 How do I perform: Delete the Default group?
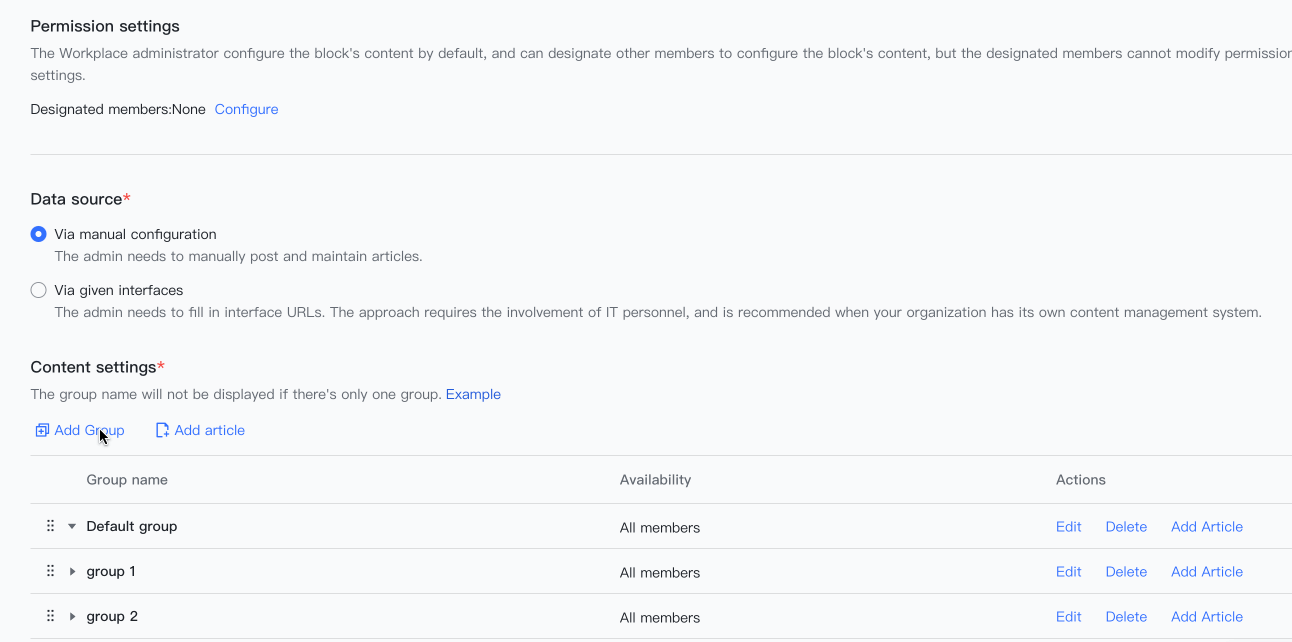[x=1126, y=525]
